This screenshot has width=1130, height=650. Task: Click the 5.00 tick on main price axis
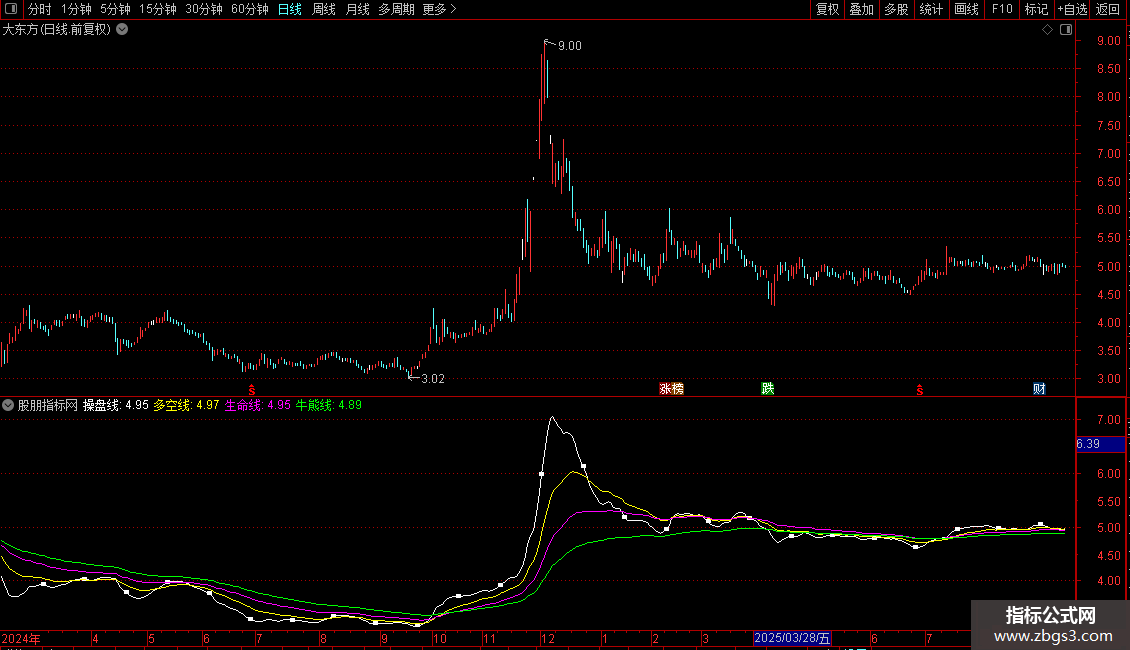(x=1109, y=267)
